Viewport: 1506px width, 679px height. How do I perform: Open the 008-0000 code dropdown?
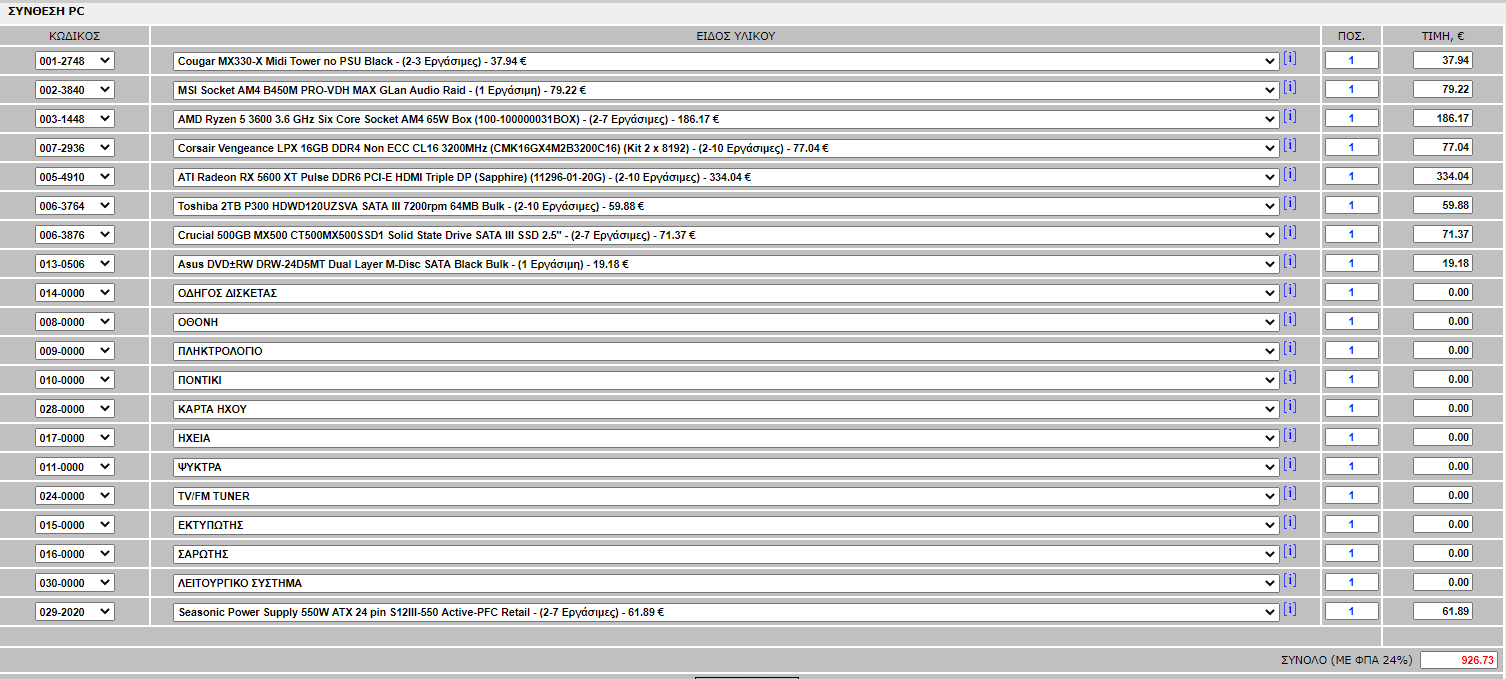click(75, 322)
